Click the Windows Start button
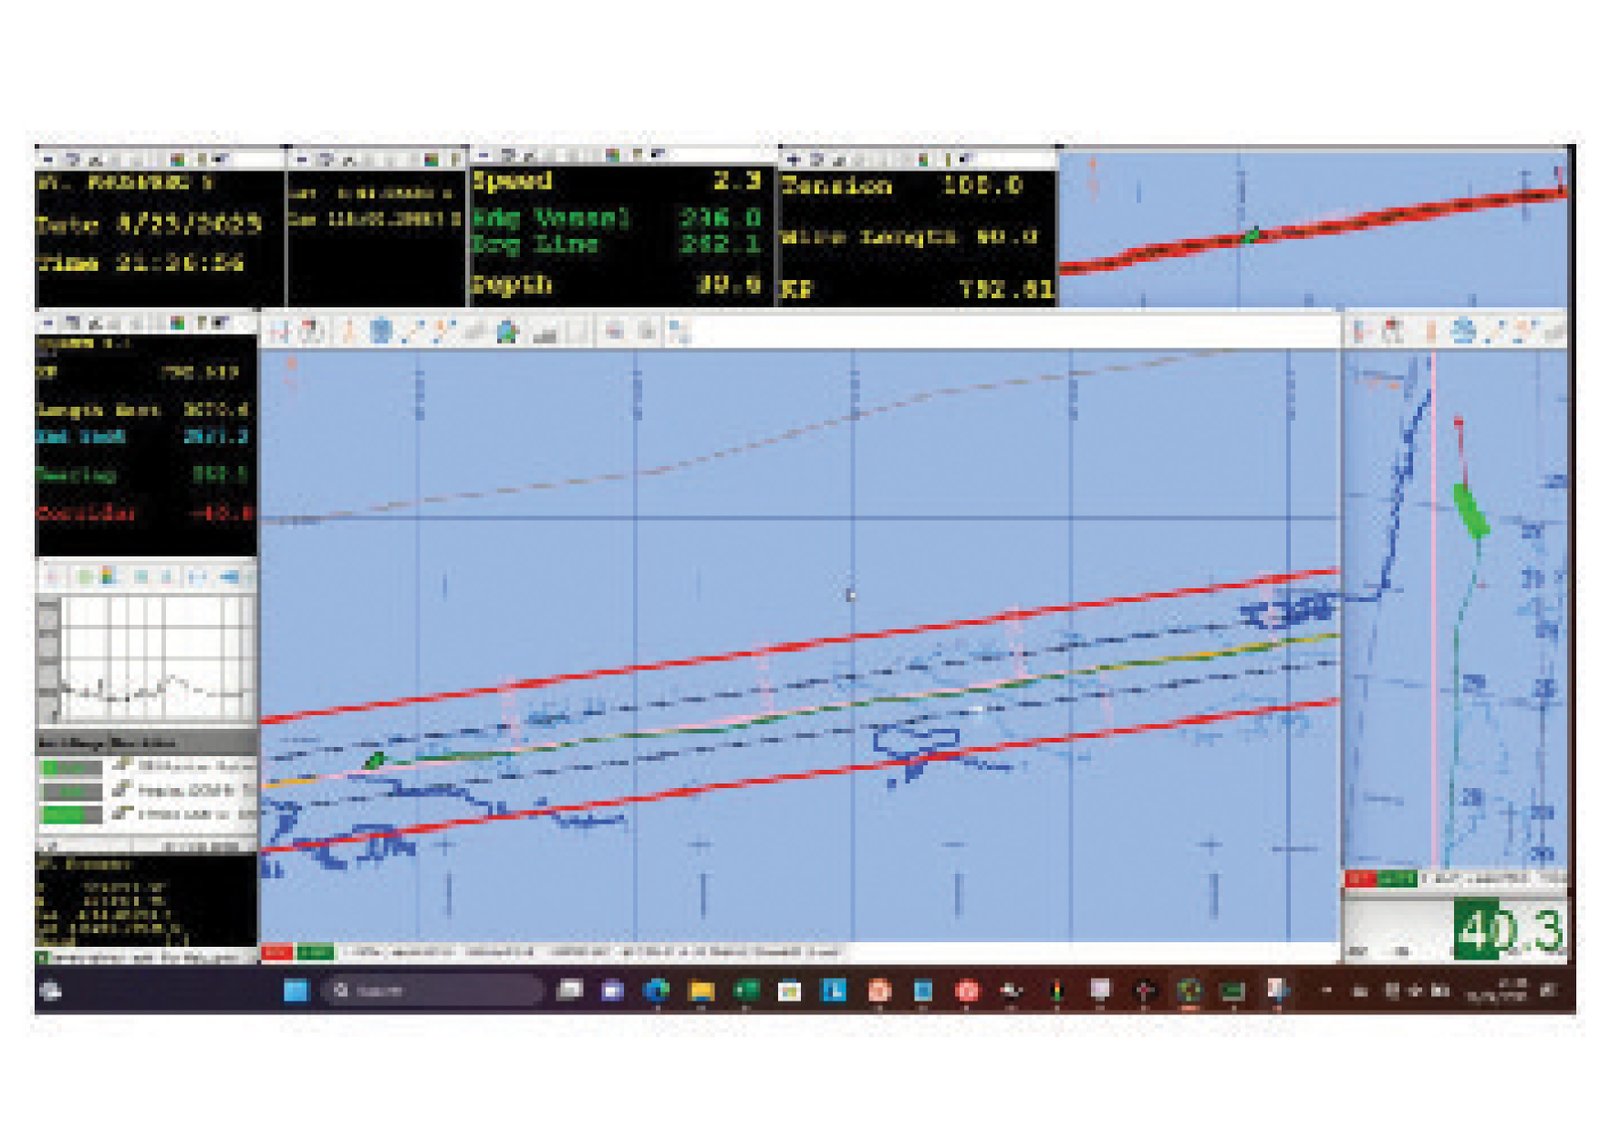 tap(296, 990)
